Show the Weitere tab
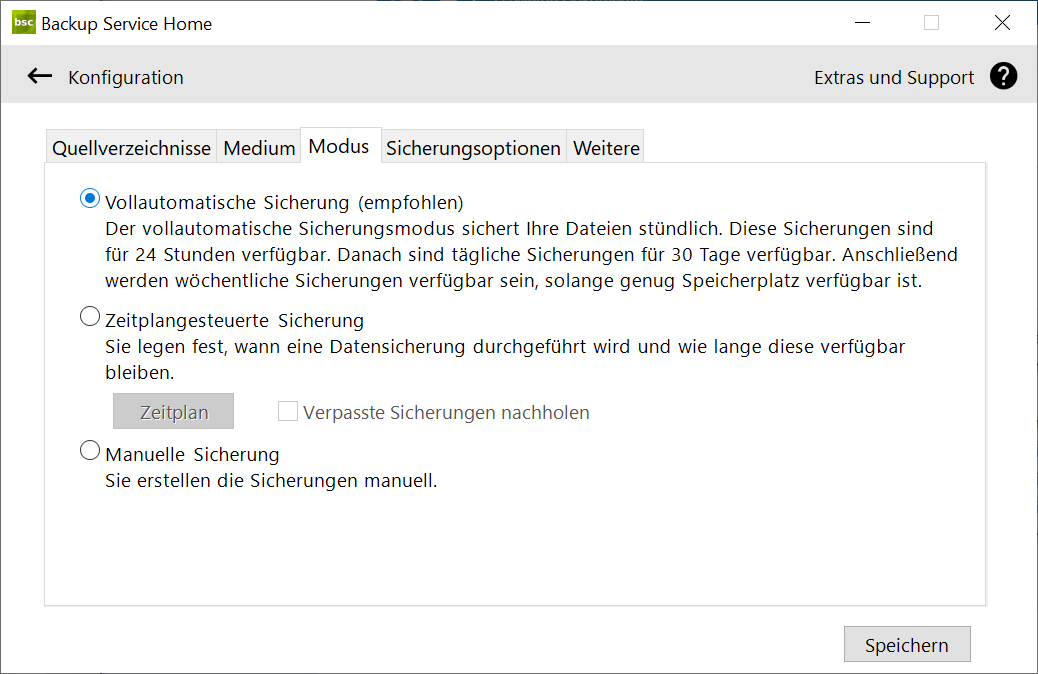Viewport: 1038px width, 674px height. pyautogui.click(x=606, y=148)
